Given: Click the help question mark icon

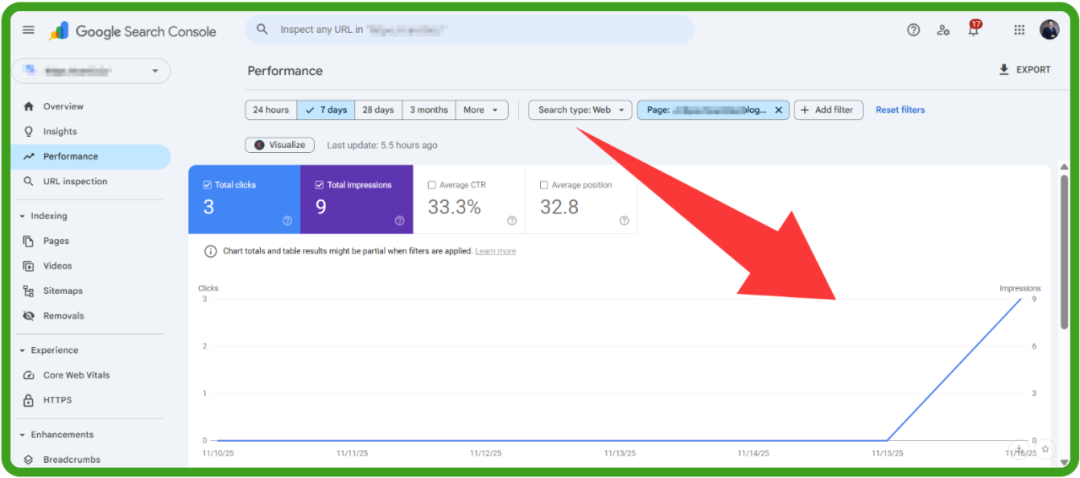Looking at the screenshot, I should click(x=913, y=30).
